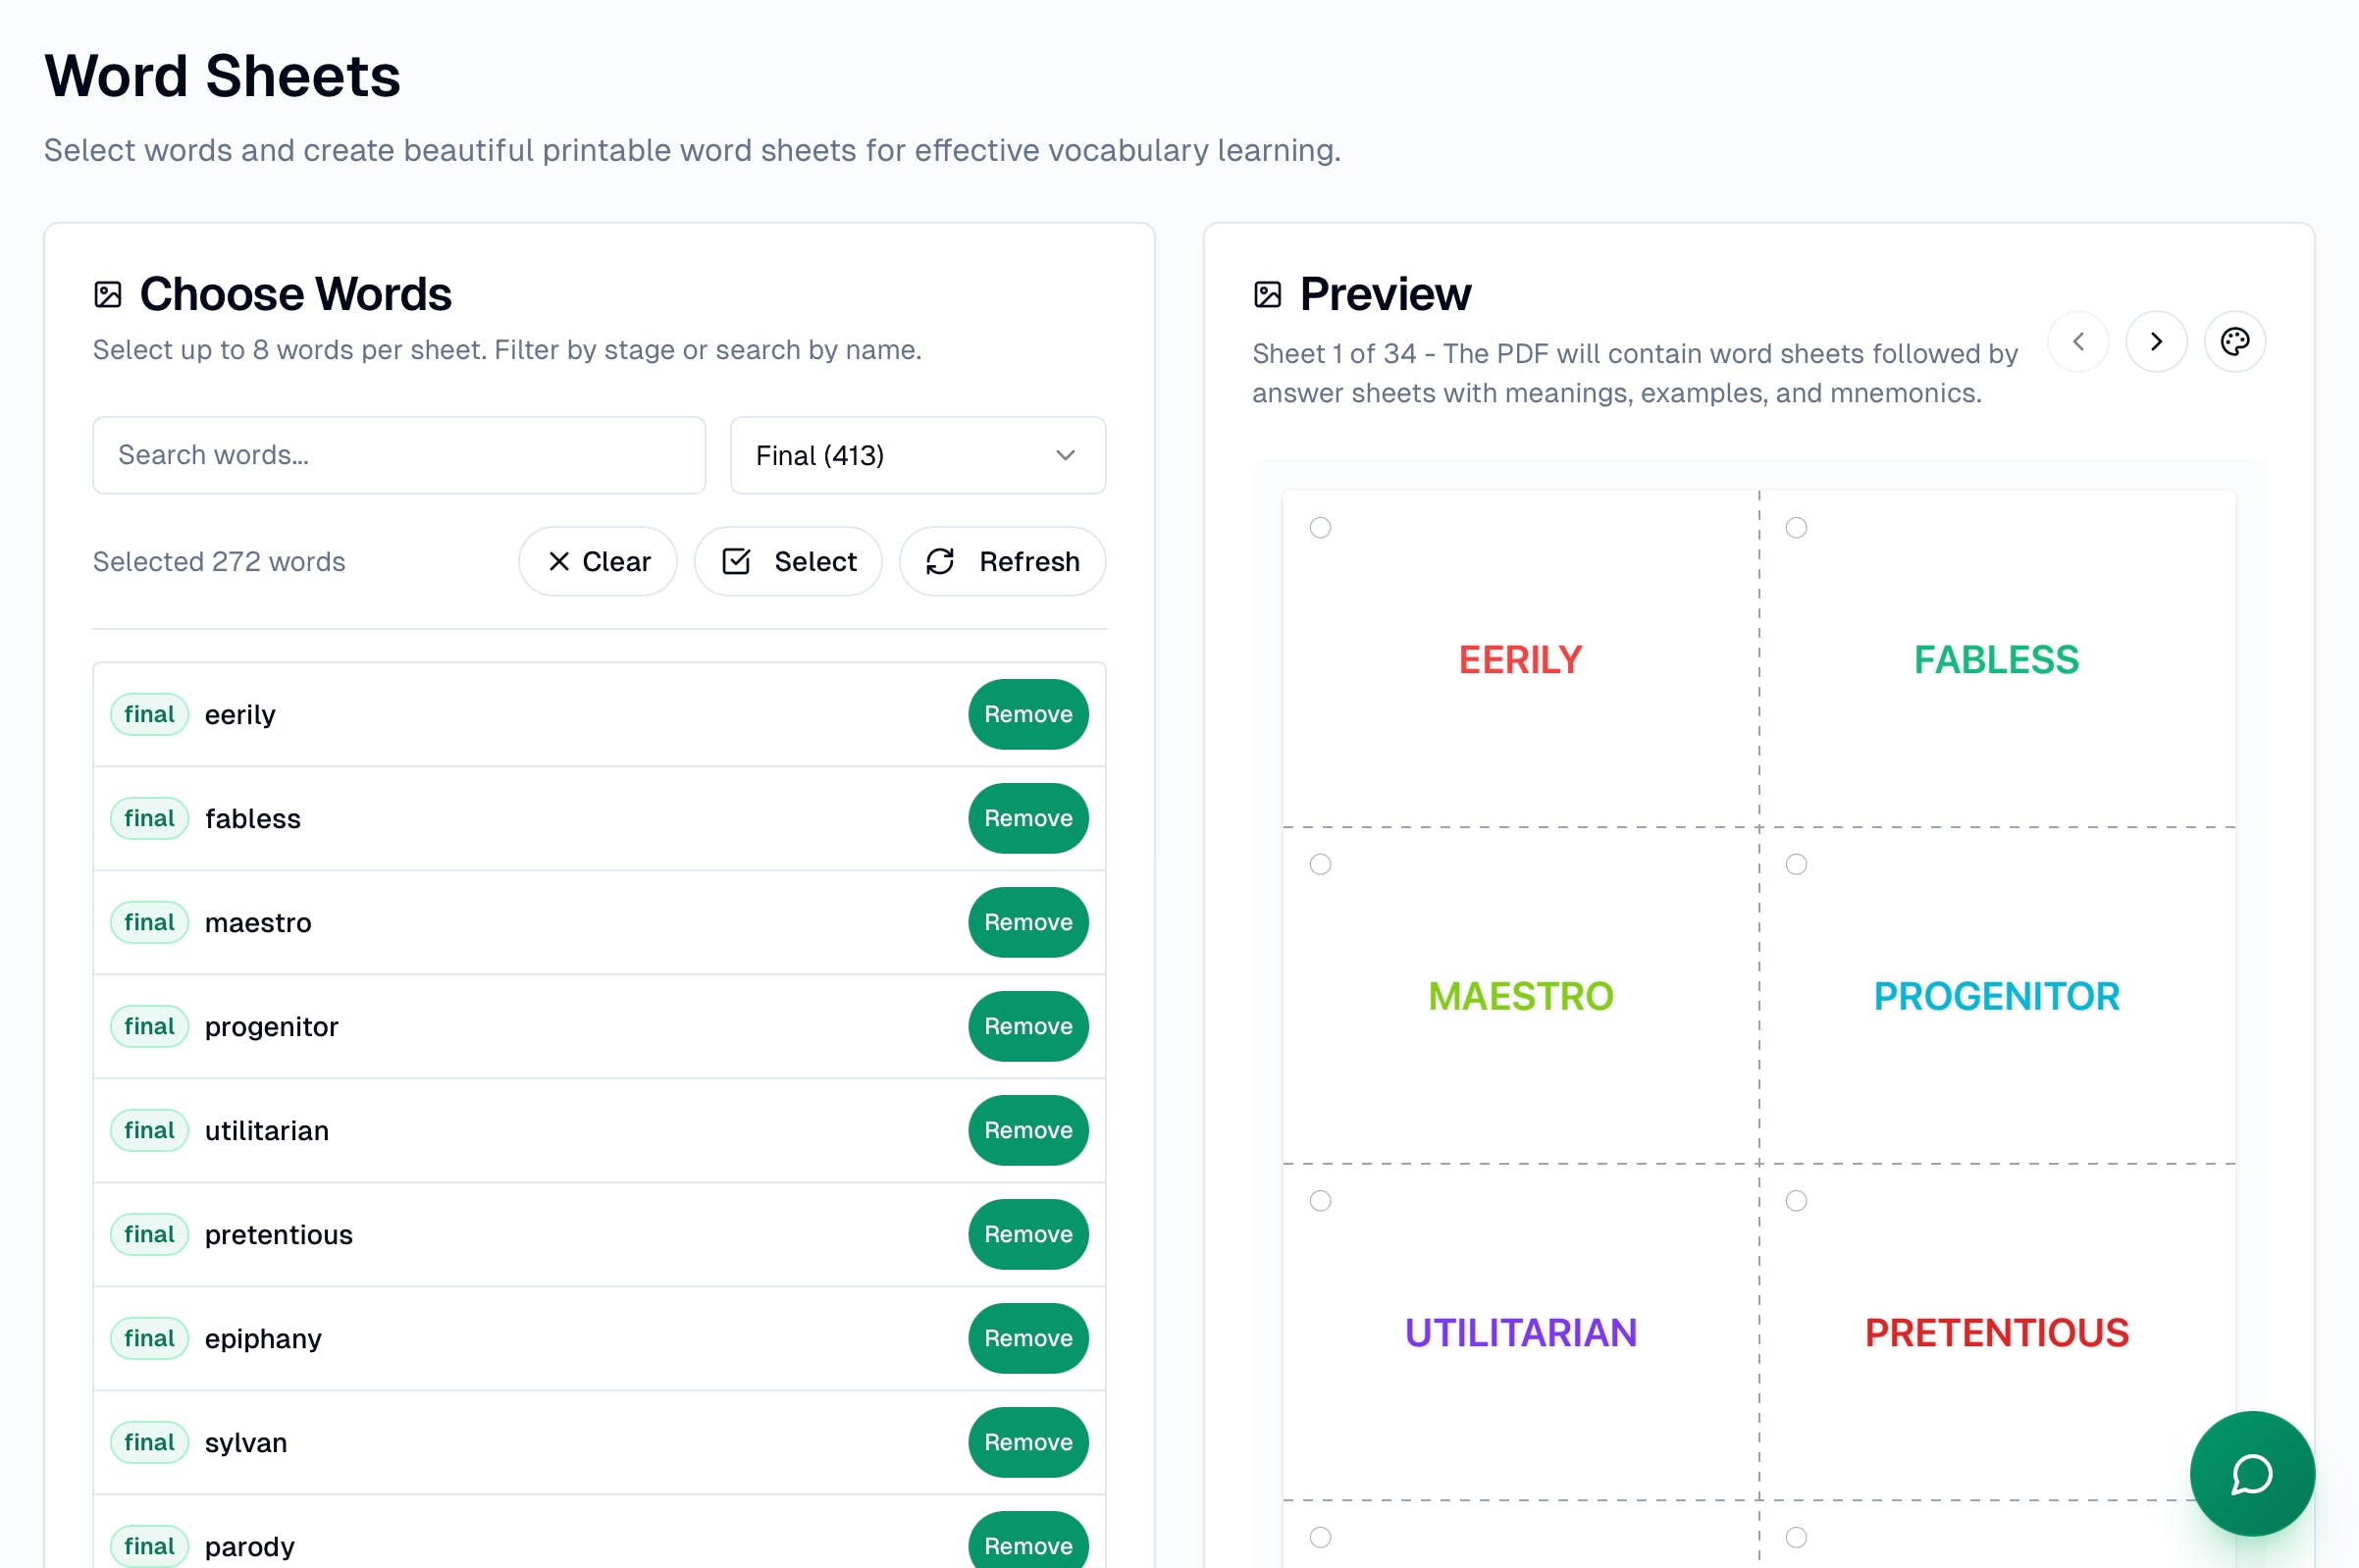Open the Final (413) stage filter dropdown

[x=917, y=455]
